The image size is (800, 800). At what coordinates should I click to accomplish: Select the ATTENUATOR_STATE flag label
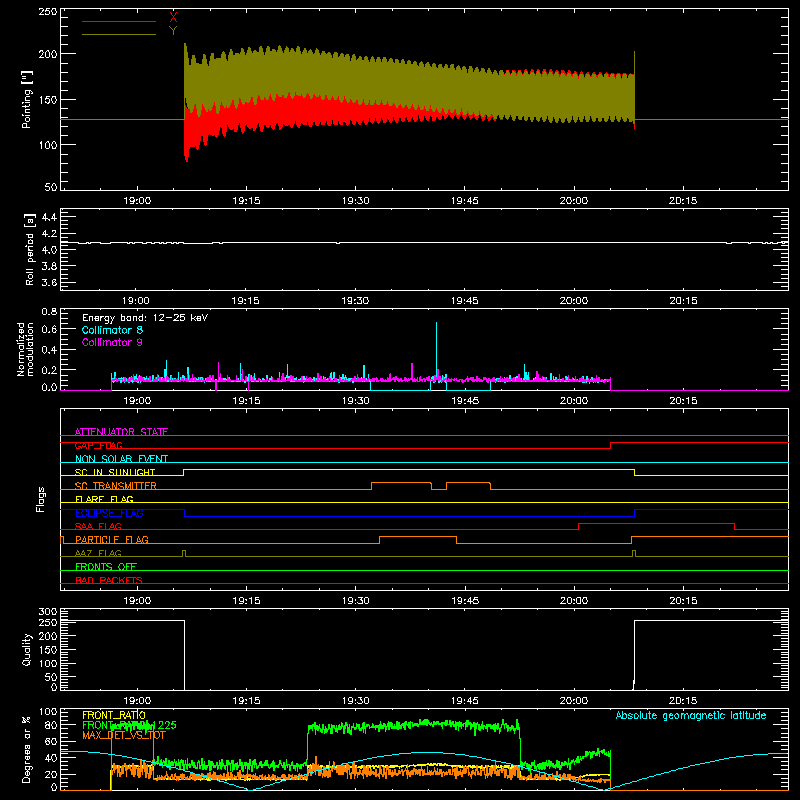121,432
